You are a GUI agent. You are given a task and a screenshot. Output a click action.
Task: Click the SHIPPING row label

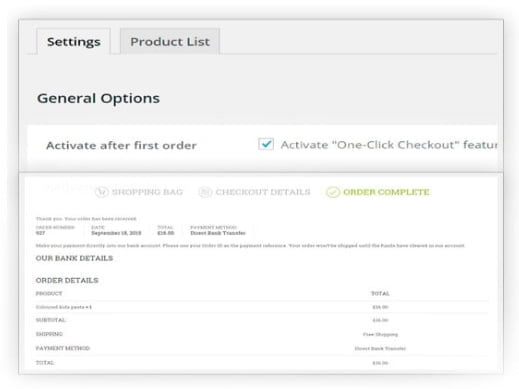[49, 334]
